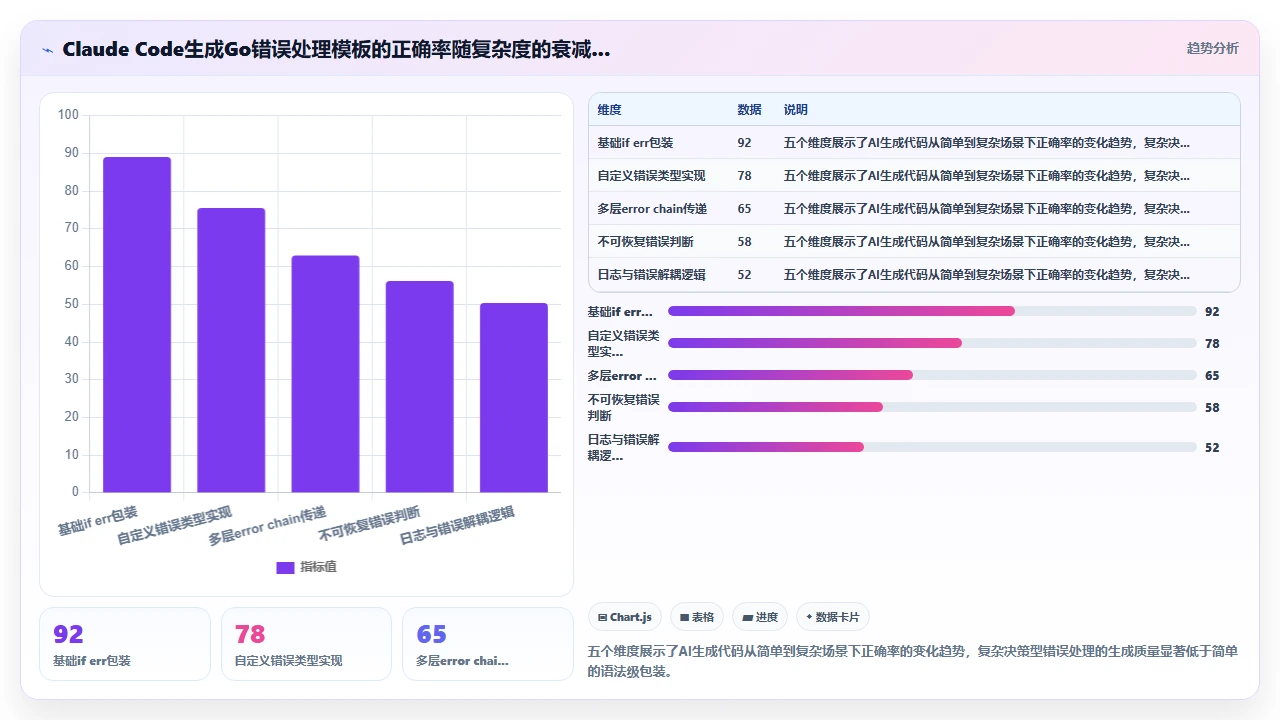Open the data card showing 78
Viewport: 1280px width, 720px height.
click(x=306, y=644)
